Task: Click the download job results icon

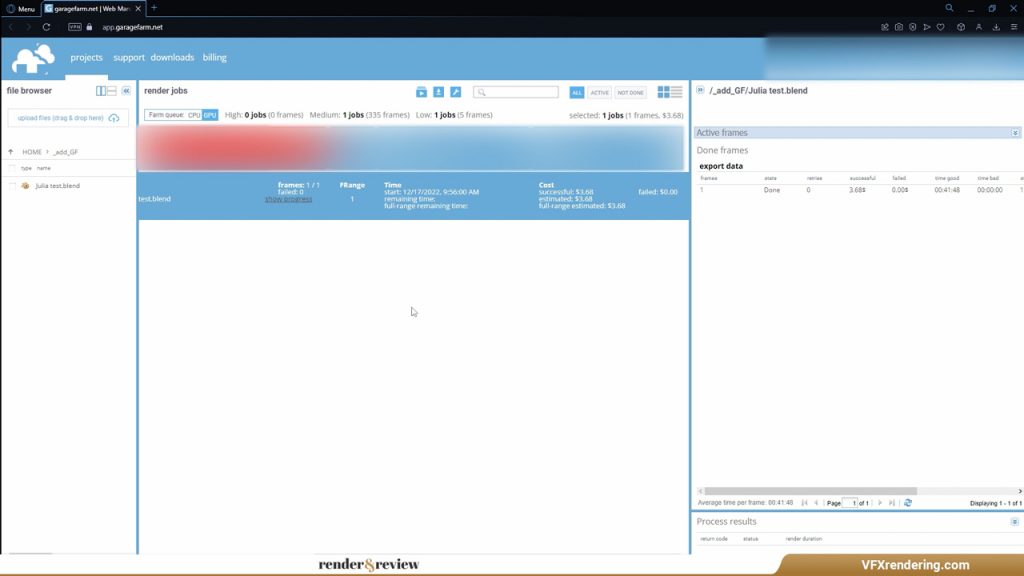Action: tap(438, 92)
